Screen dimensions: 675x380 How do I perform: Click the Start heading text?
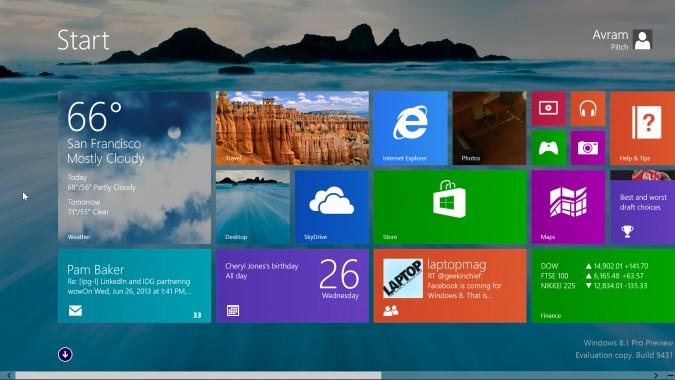(83, 40)
